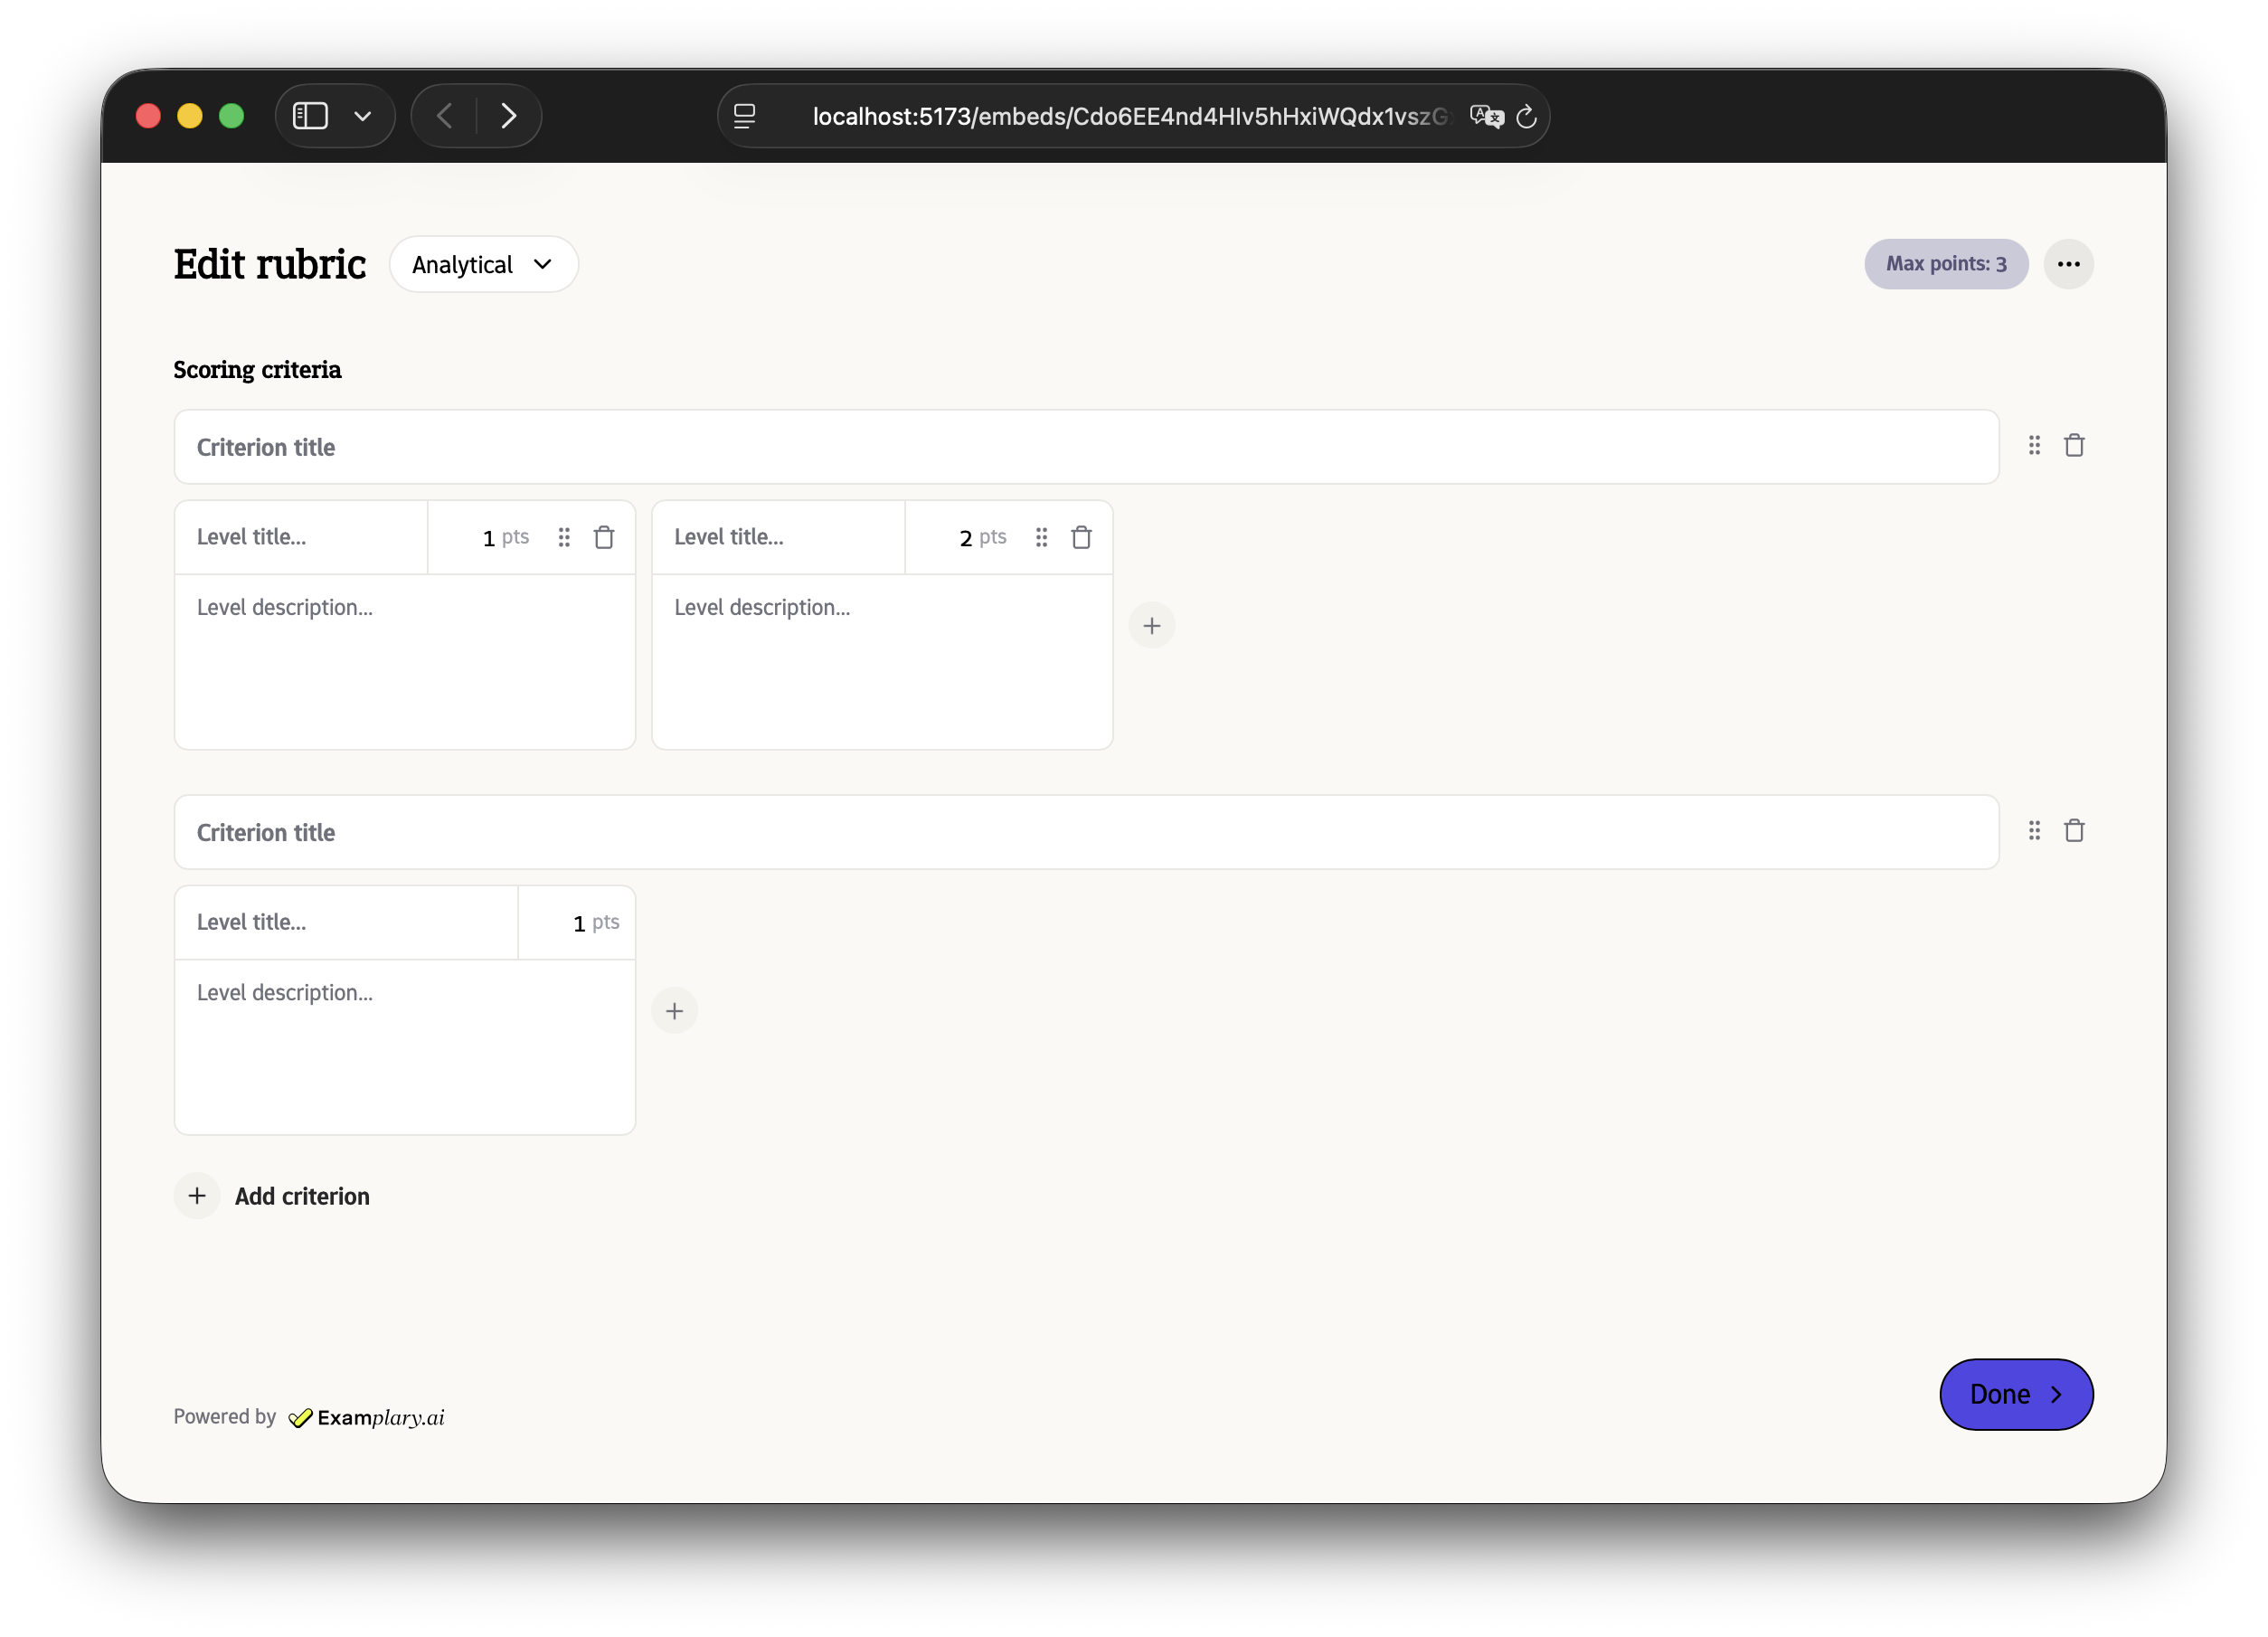Click drag handle of first criterion

tap(2033, 445)
